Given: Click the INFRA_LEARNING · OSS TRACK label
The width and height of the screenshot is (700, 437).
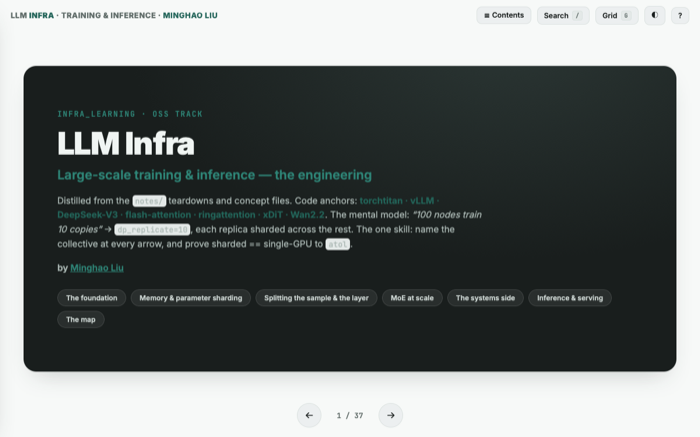Looking at the screenshot, I should click(130, 114).
